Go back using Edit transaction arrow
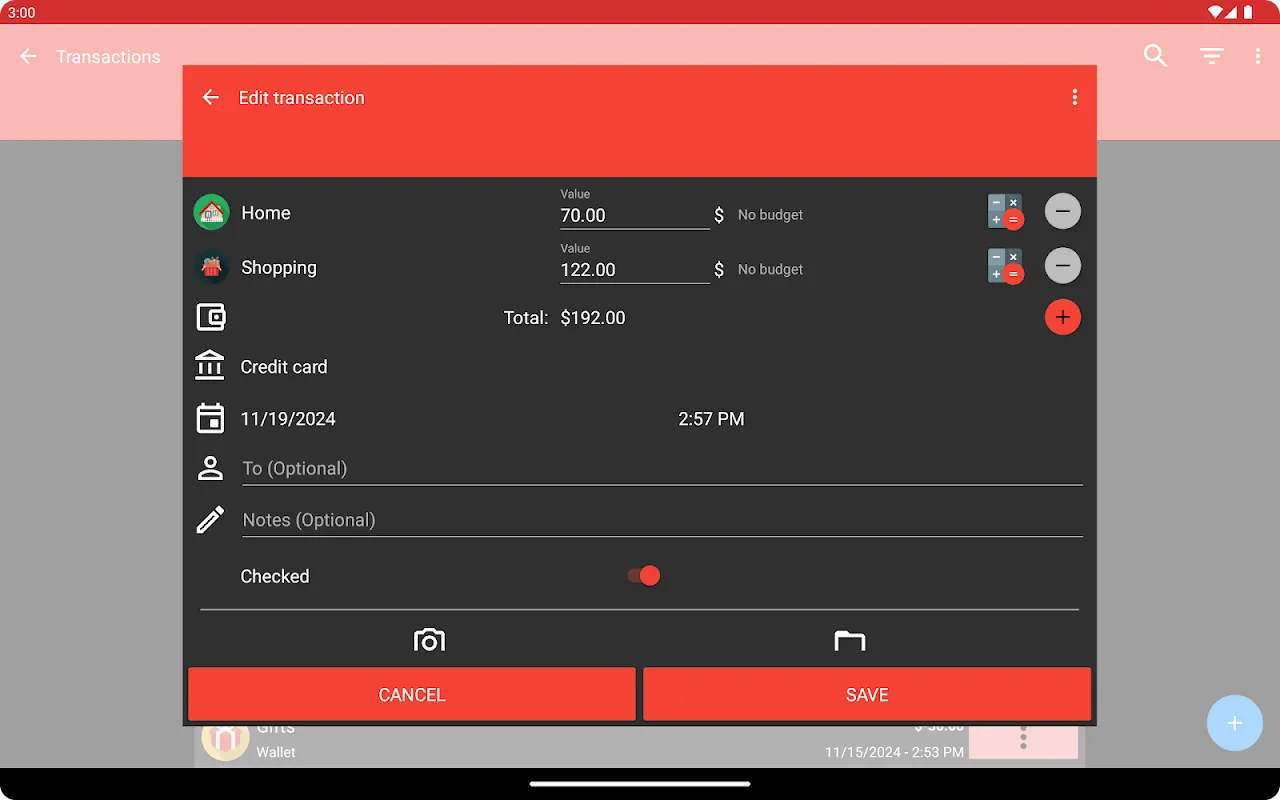1280x800 pixels. pos(210,97)
